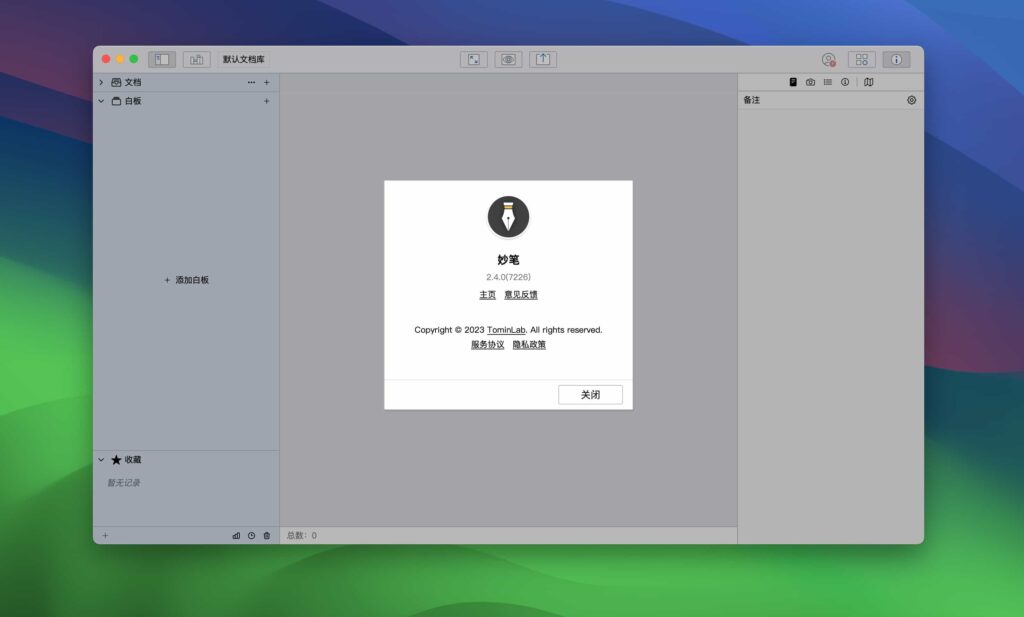Click the 关闭 button in the about dialog
1024x617 pixels.
click(x=590, y=394)
